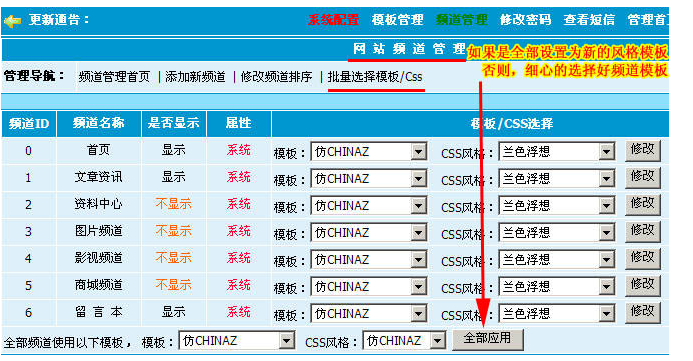Expand CSS风格 dropdown for 商城频道 row

(x=557, y=286)
